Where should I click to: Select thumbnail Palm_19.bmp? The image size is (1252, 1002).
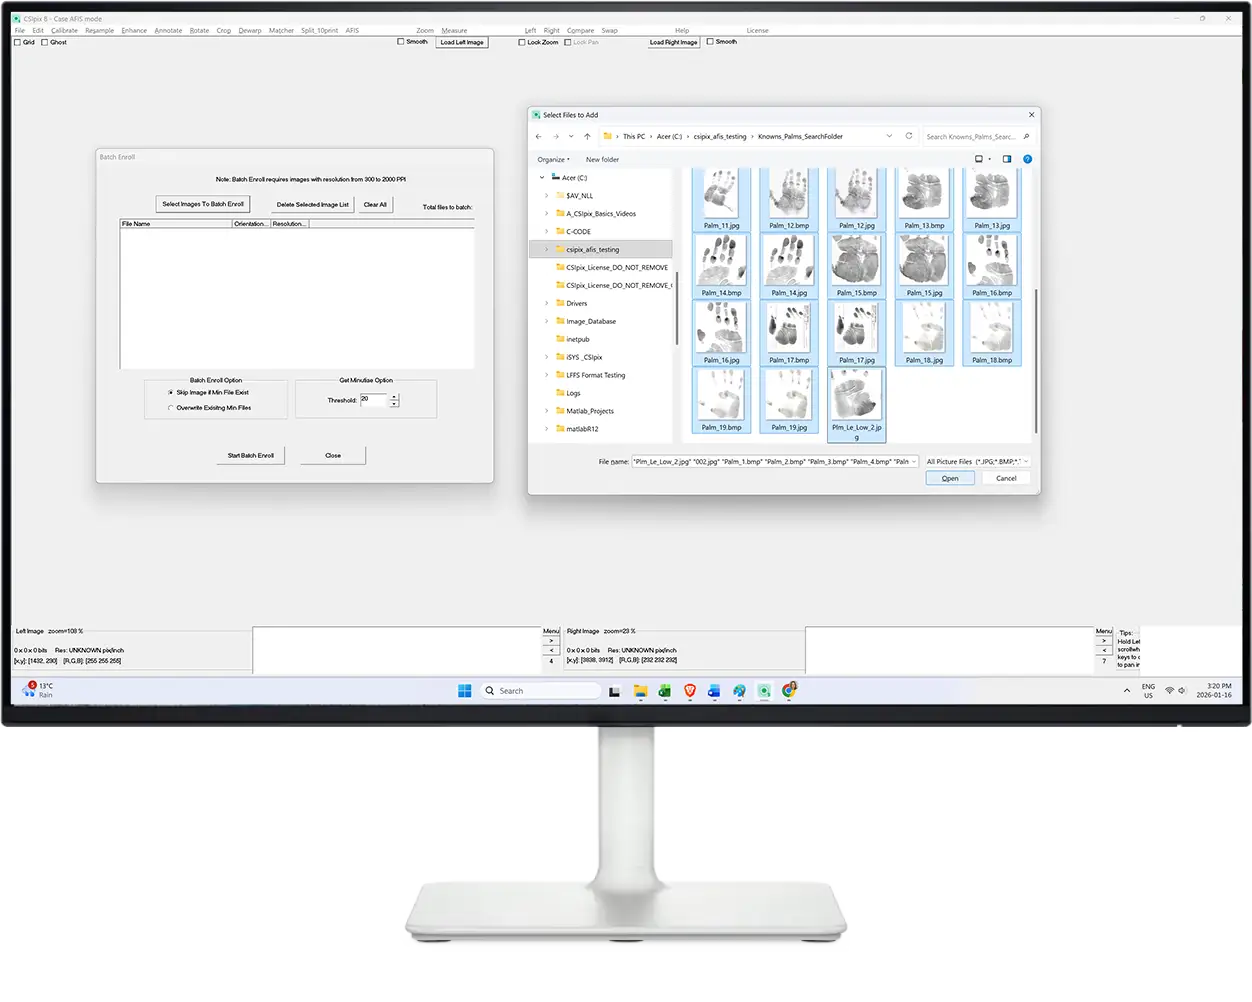click(x=721, y=401)
